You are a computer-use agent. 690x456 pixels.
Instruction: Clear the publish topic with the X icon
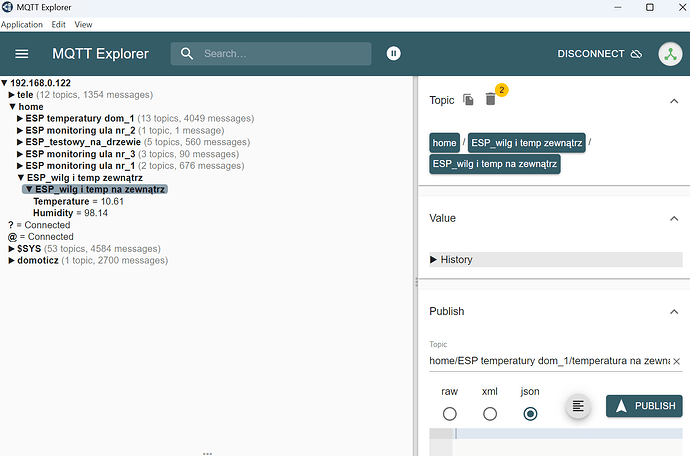[676, 361]
